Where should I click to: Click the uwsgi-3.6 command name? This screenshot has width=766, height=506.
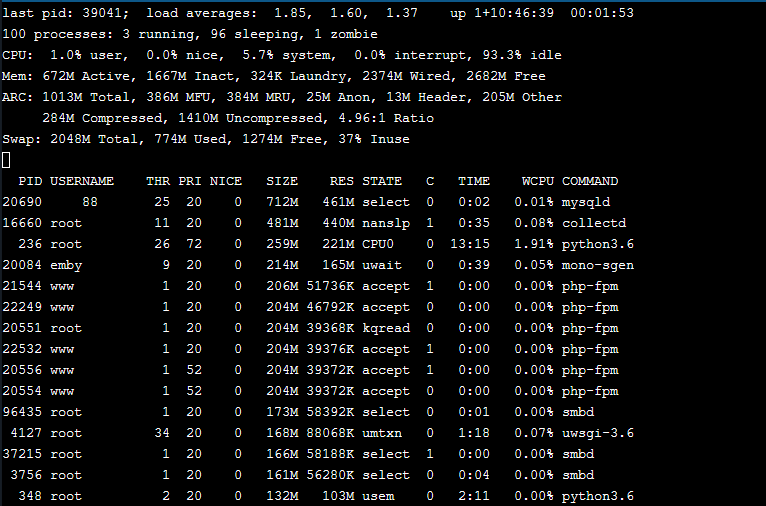(597, 433)
